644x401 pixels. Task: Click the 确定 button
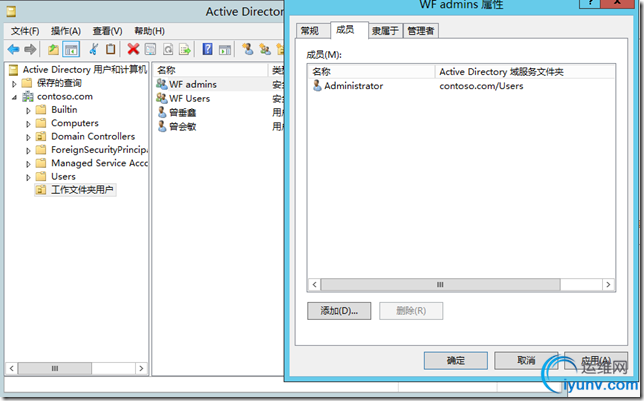[x=455, y=360]
